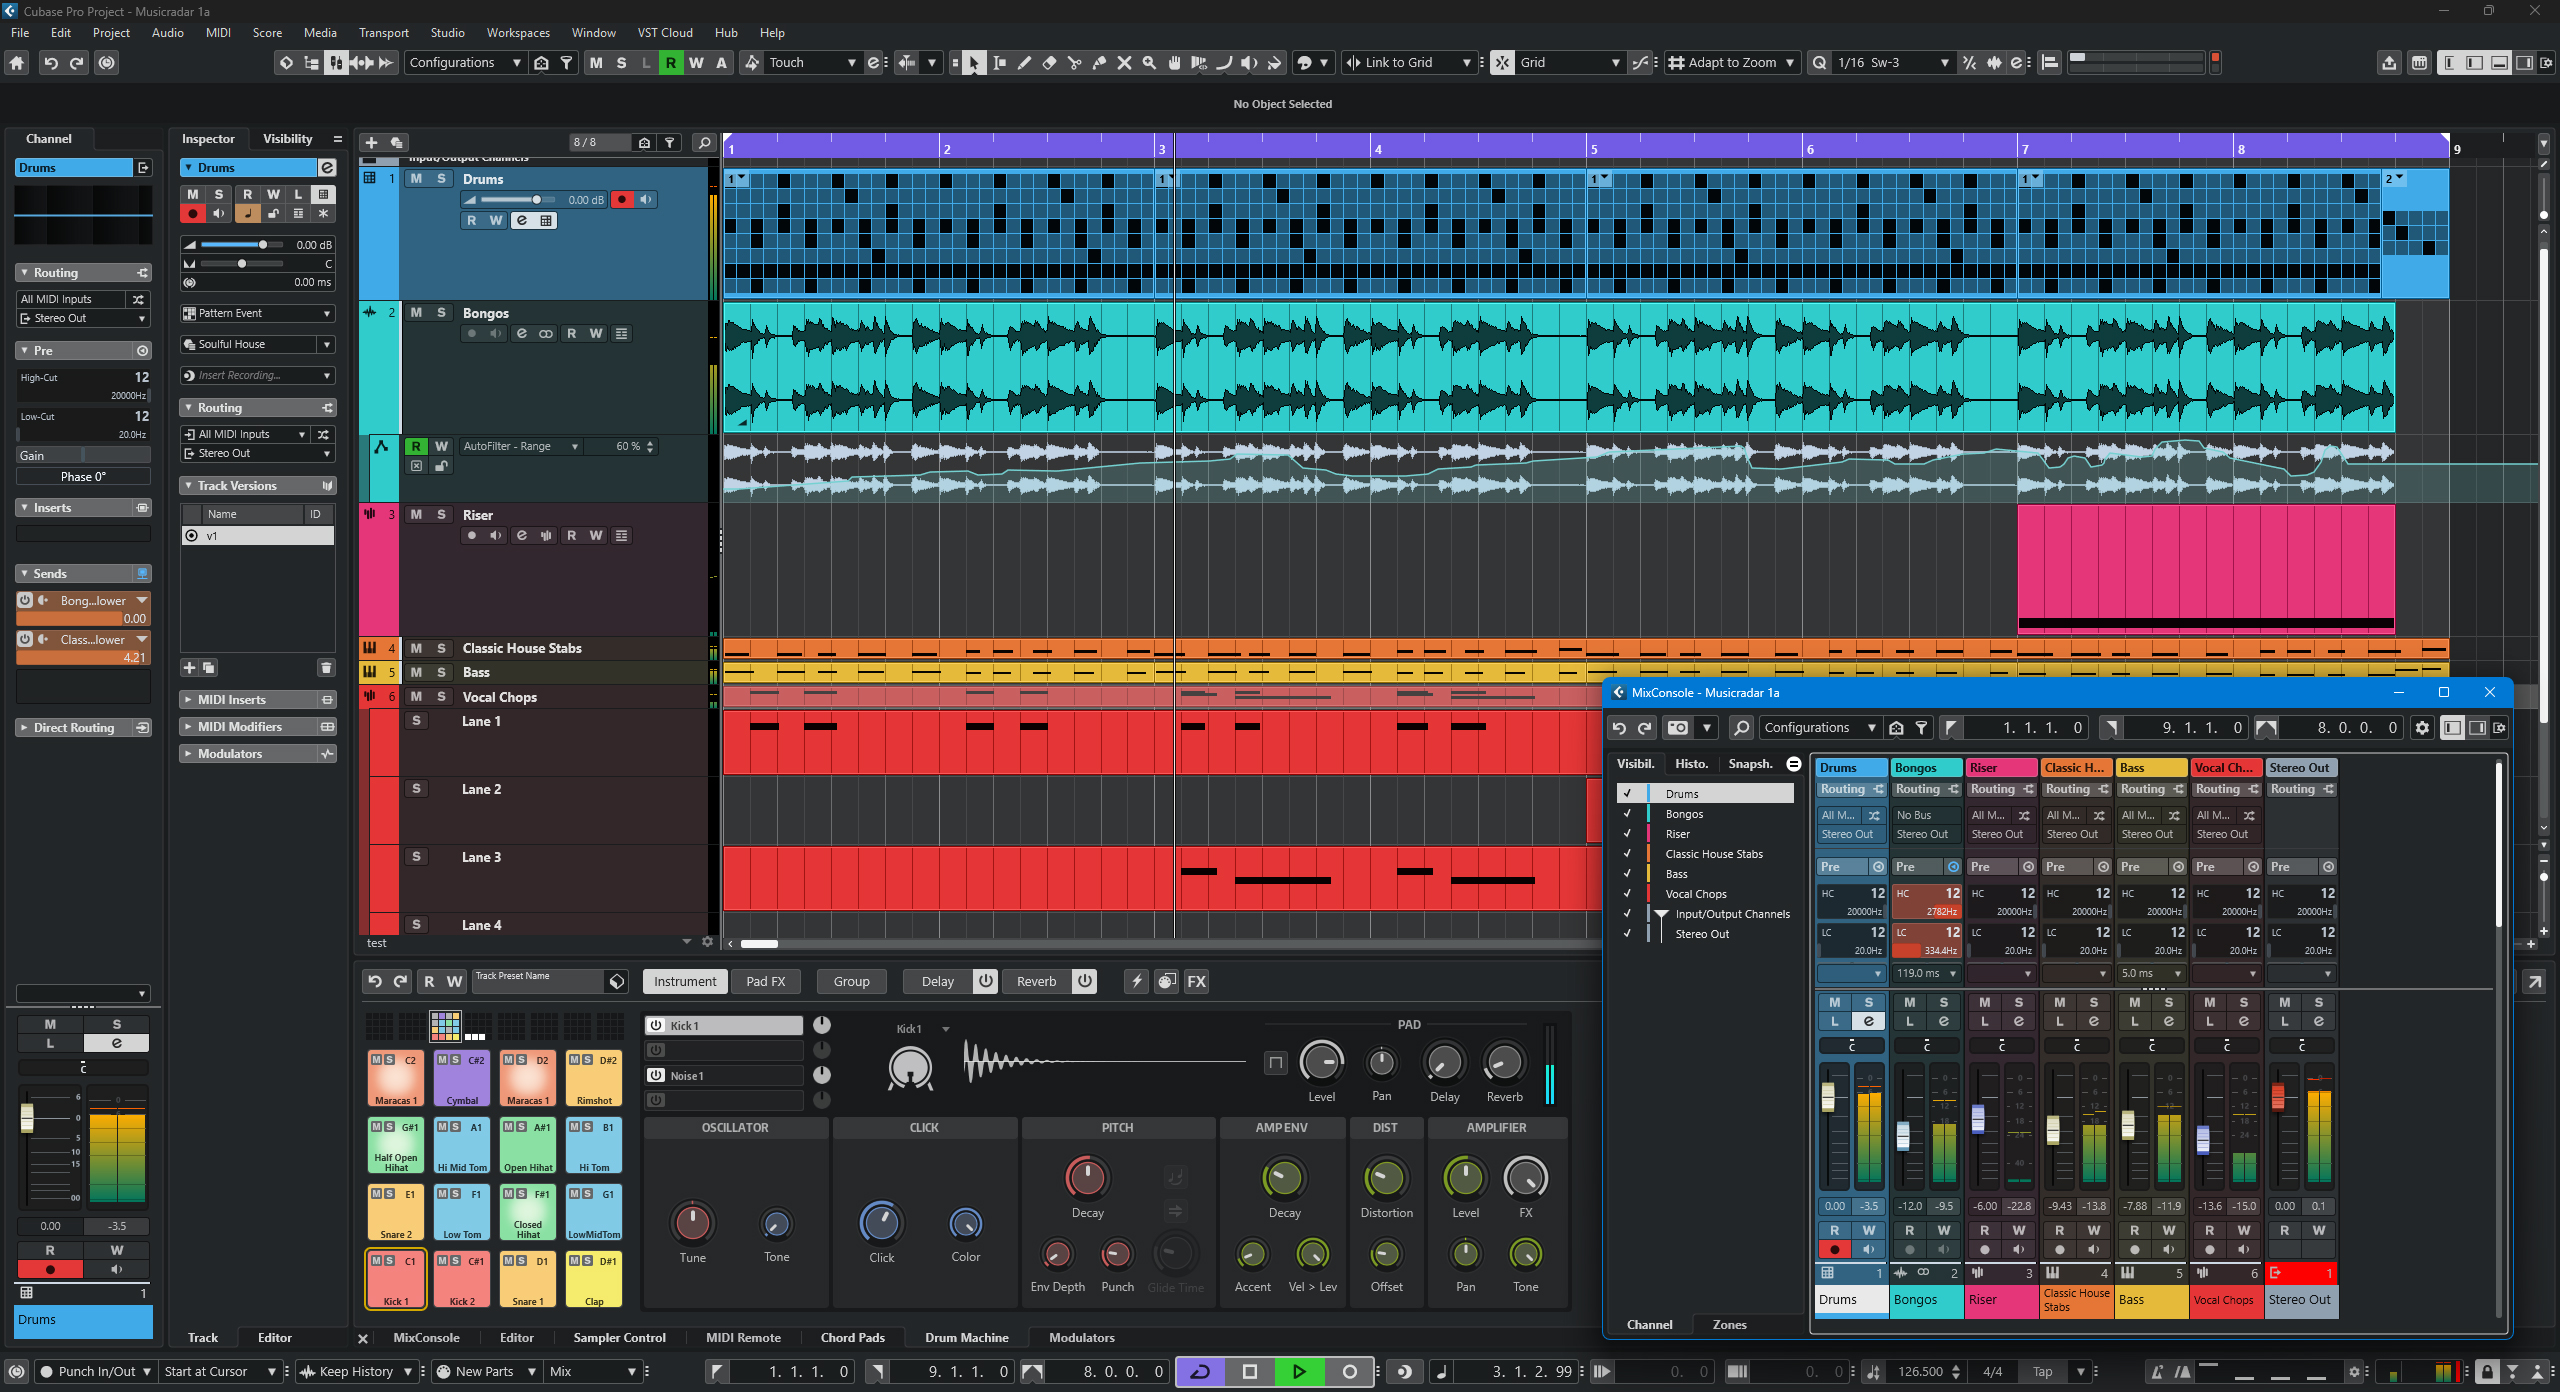
Task: Switch to Chord Pads tab in lower zone
Action: click(x=852, y=1338)
